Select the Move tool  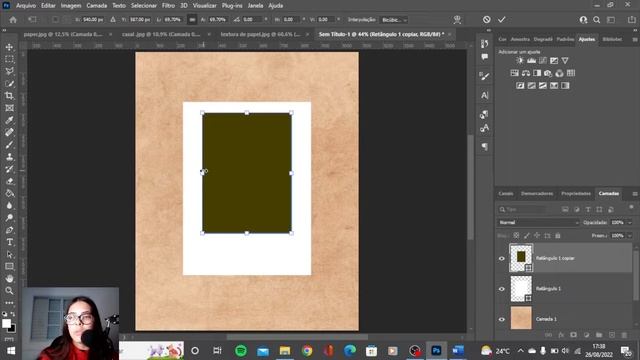point(9,47)
